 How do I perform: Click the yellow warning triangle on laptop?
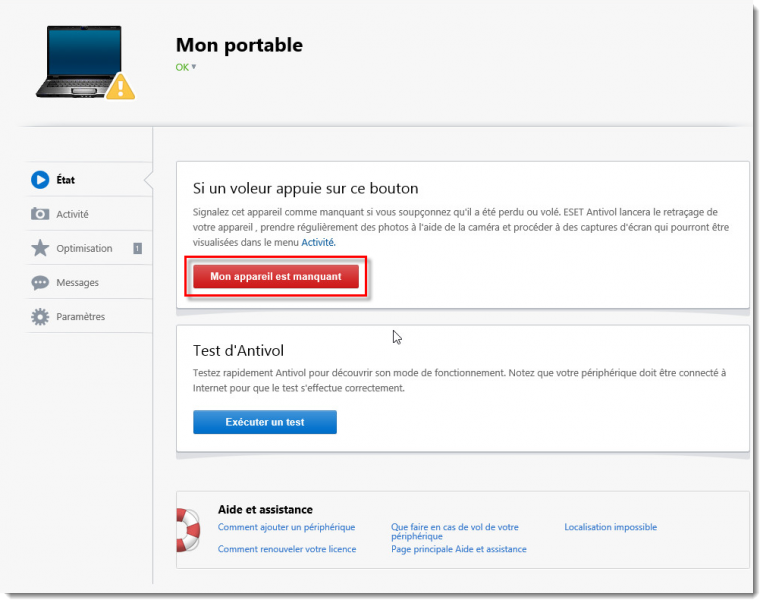120,87
